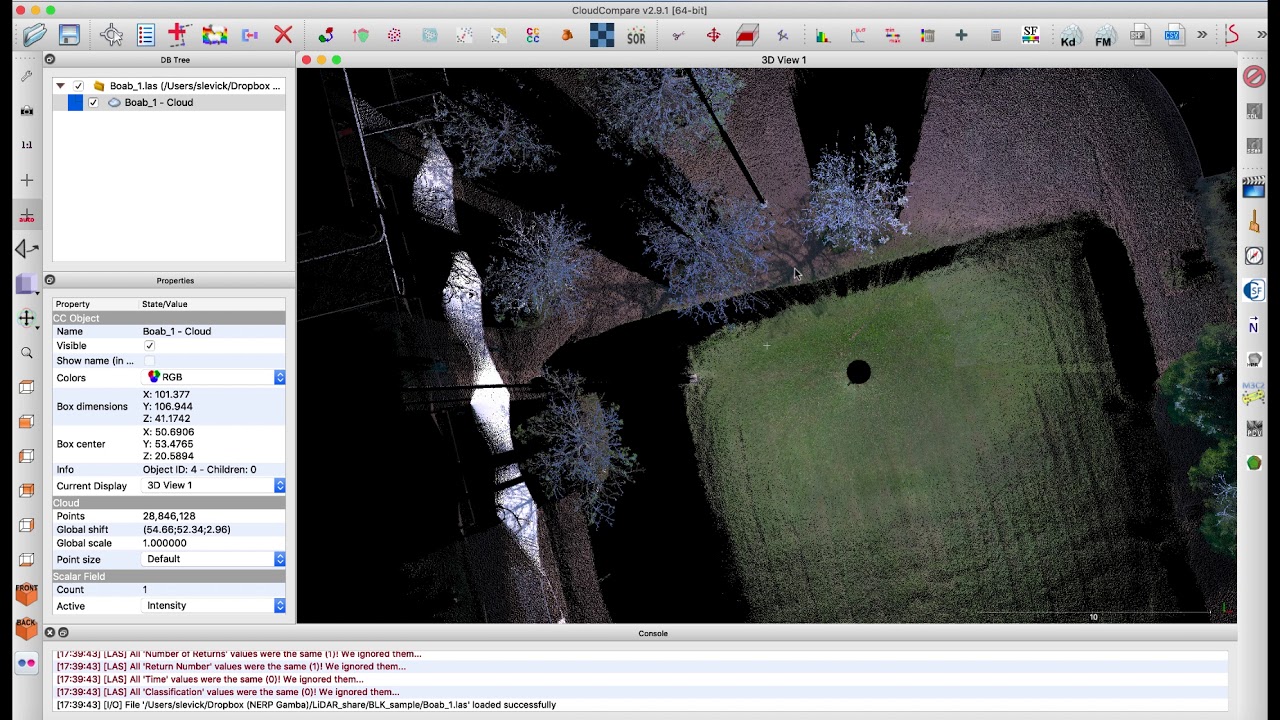The height and width of the screenshot is (720, 1280).
Task: Click the red S curve plugin icon
Action: (1232, 35)
